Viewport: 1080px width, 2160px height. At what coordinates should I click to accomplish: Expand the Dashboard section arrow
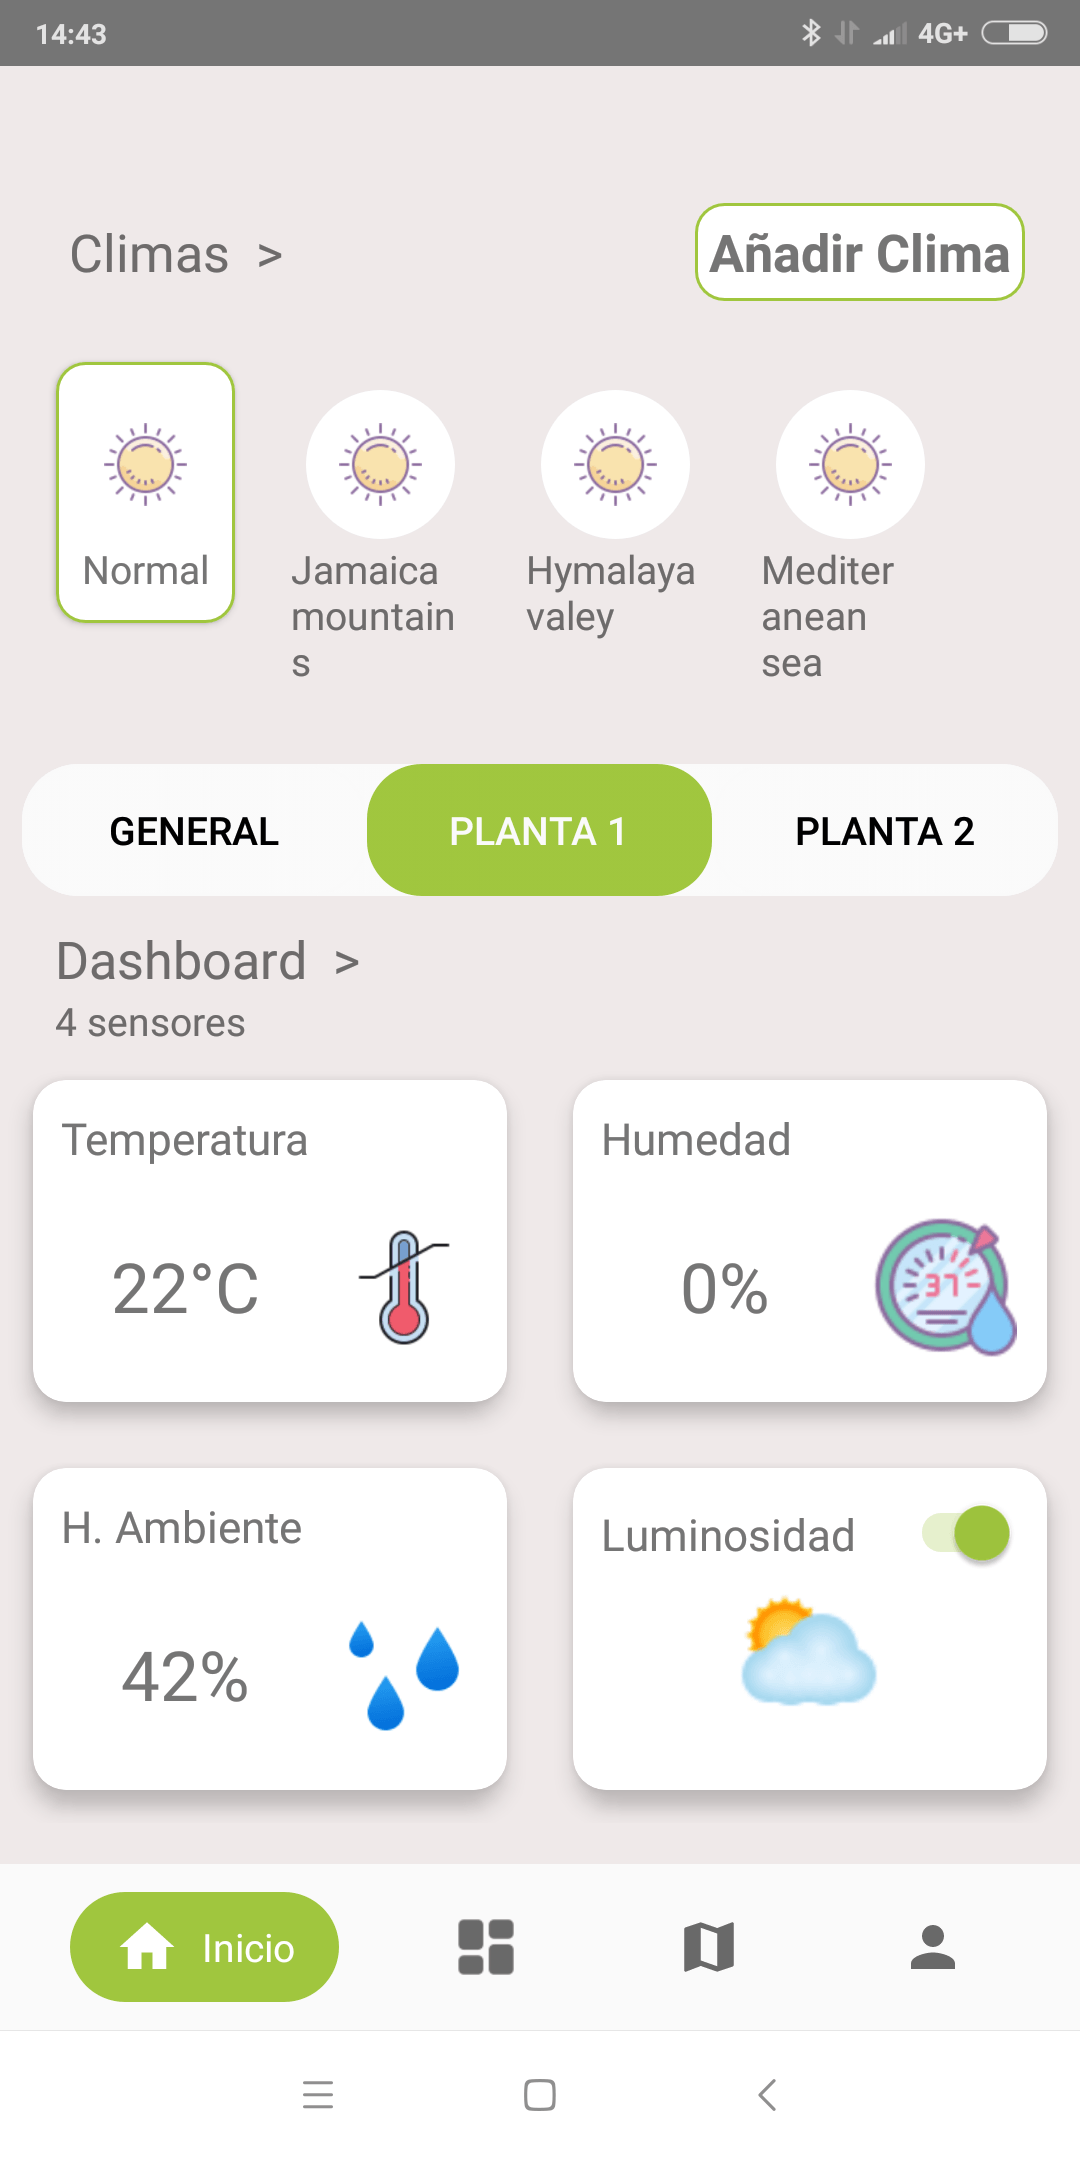346,963
